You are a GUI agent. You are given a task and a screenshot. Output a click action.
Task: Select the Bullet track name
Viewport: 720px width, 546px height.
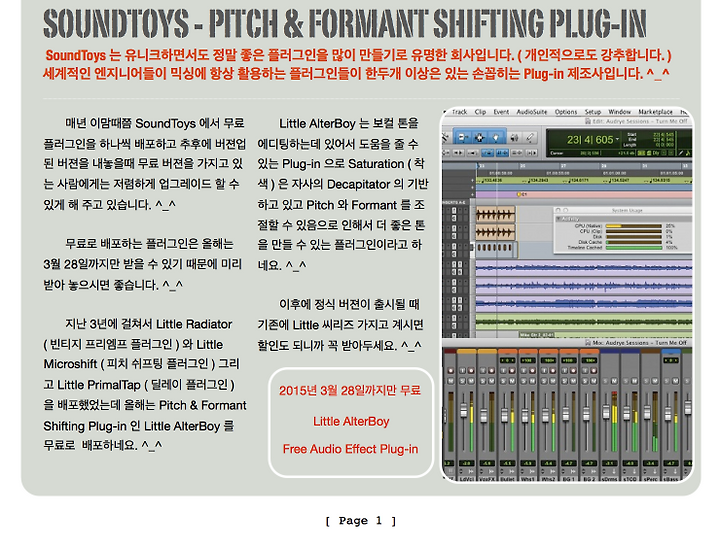[508, 479]
